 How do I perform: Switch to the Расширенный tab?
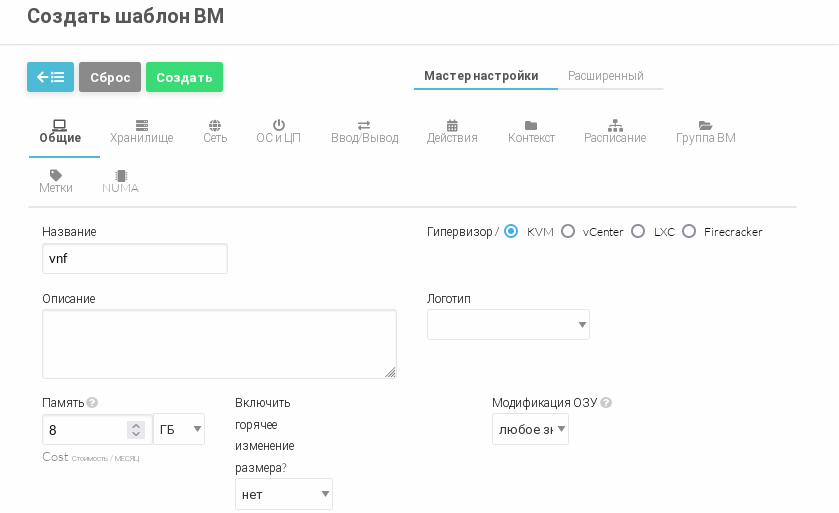pyautogui.click(x=605, y=76)
